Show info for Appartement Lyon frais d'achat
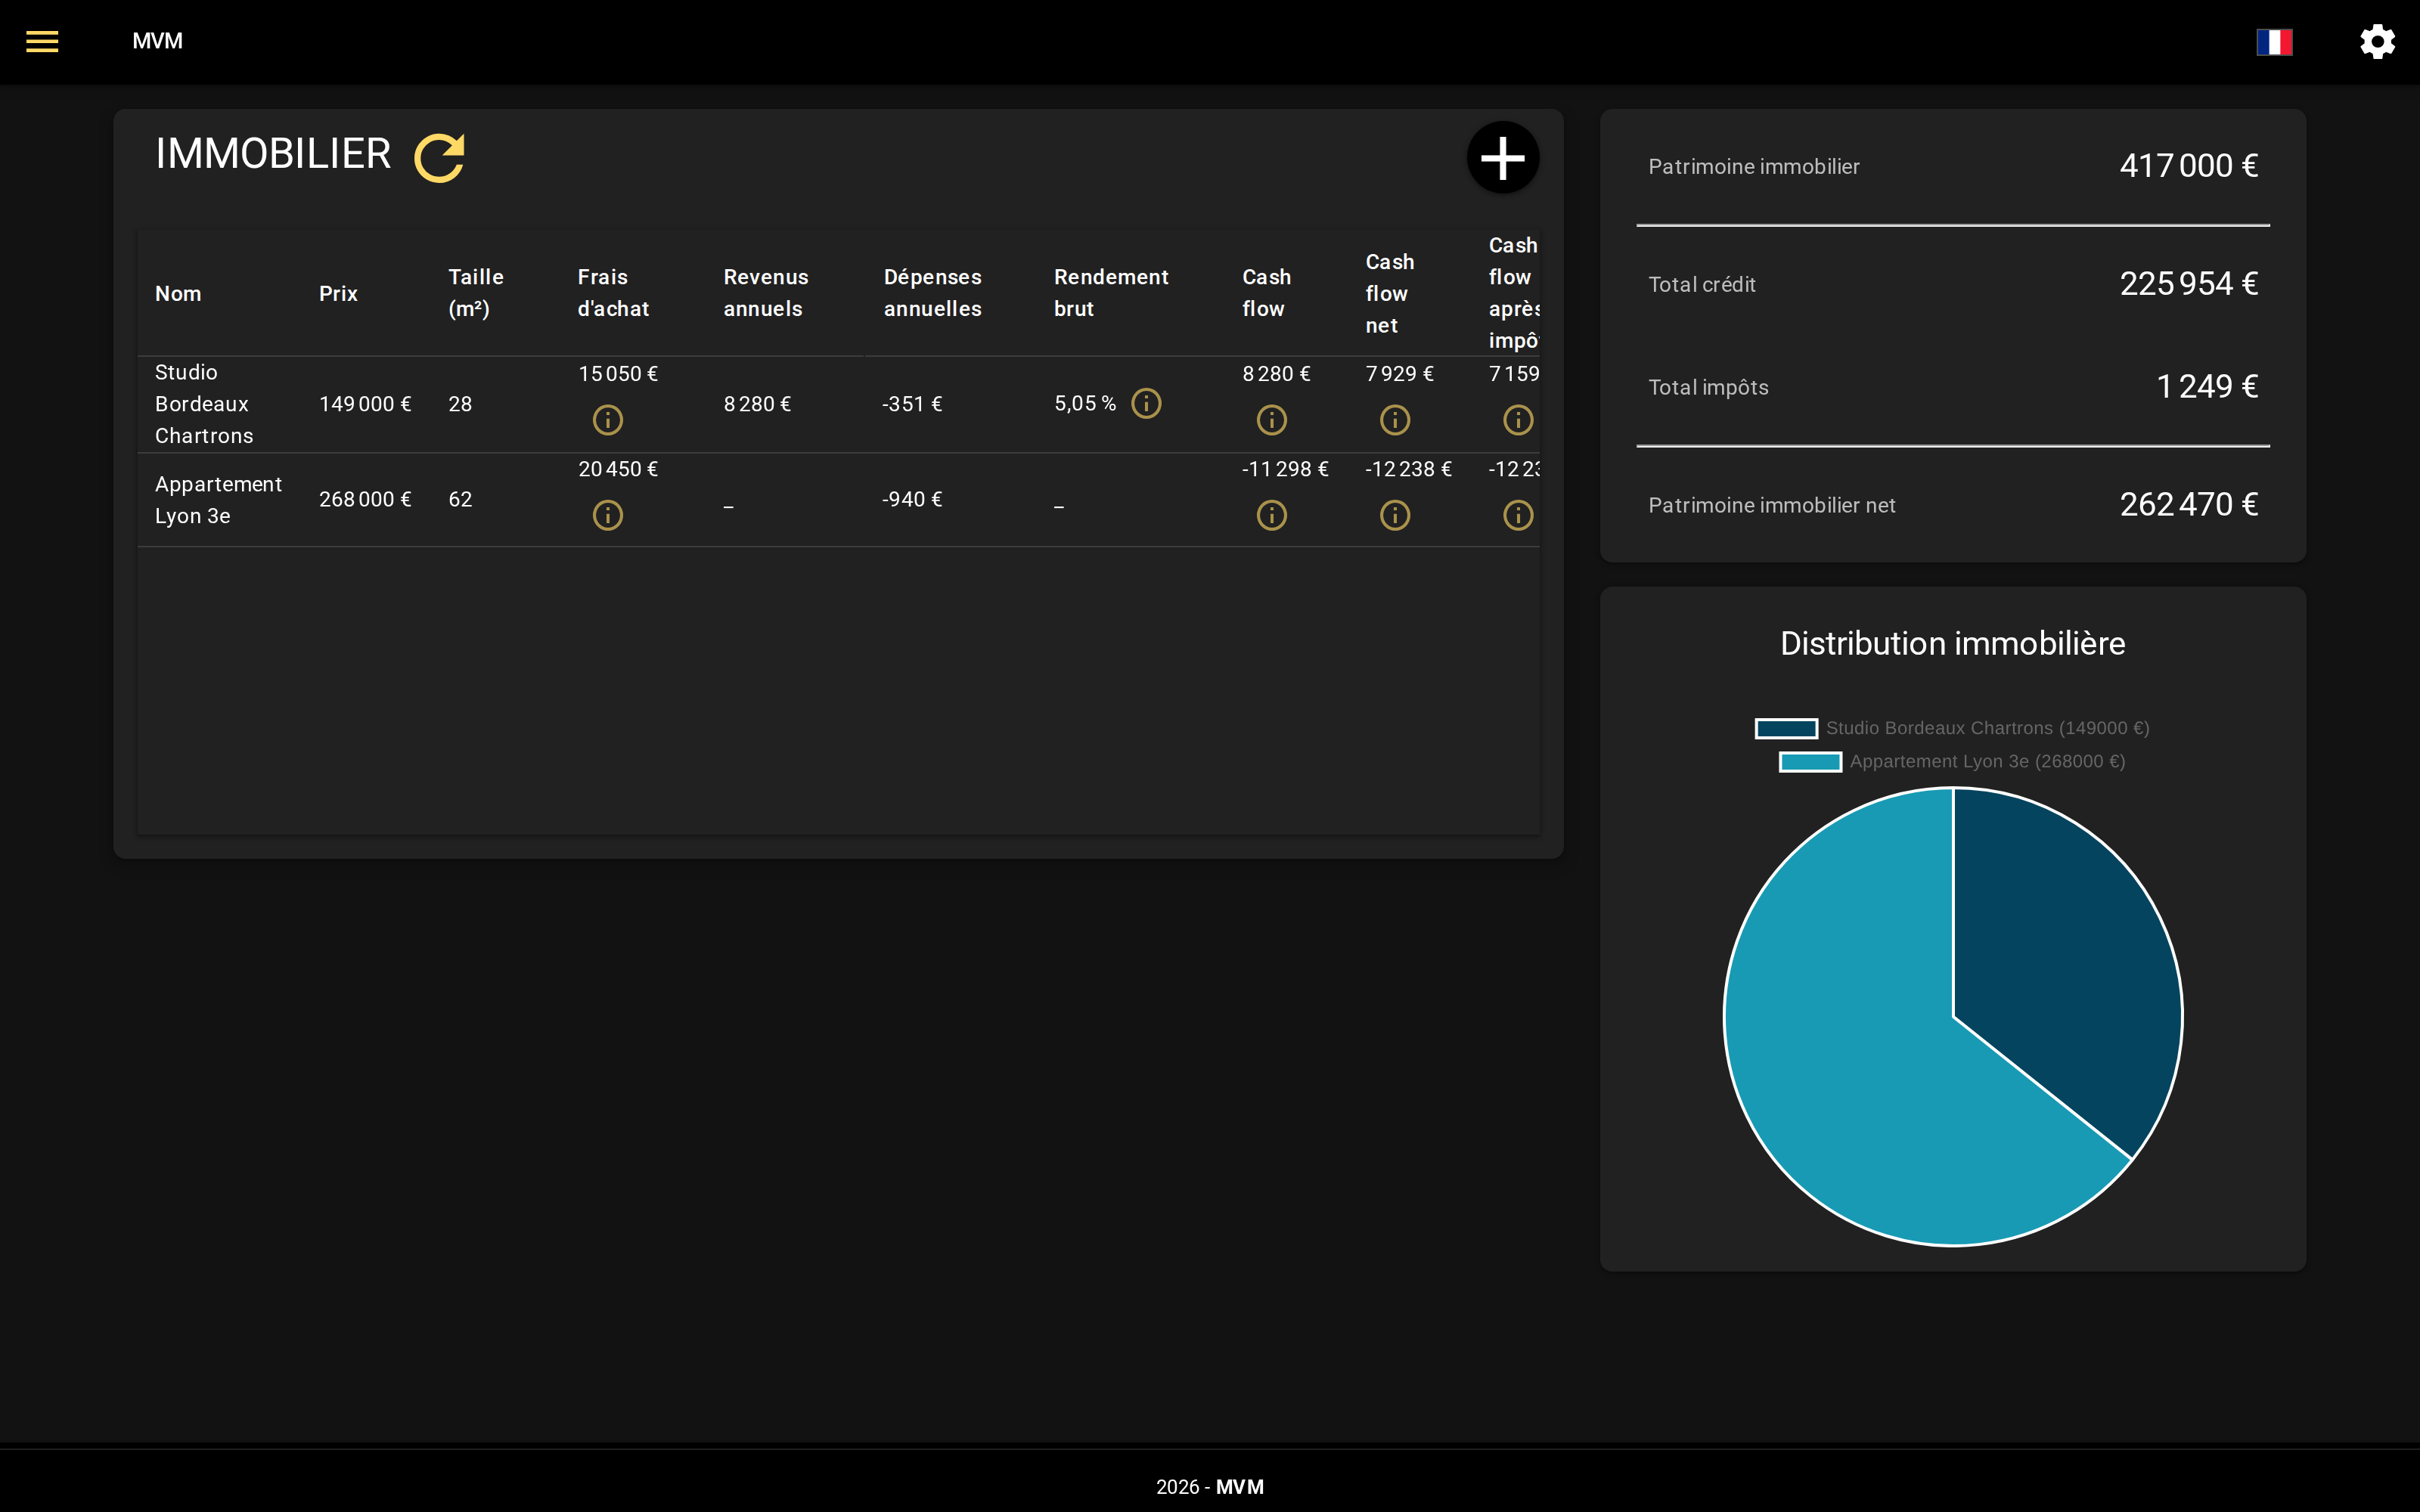Screen dimensions: 2420x1512 click(x=608, y=515)
